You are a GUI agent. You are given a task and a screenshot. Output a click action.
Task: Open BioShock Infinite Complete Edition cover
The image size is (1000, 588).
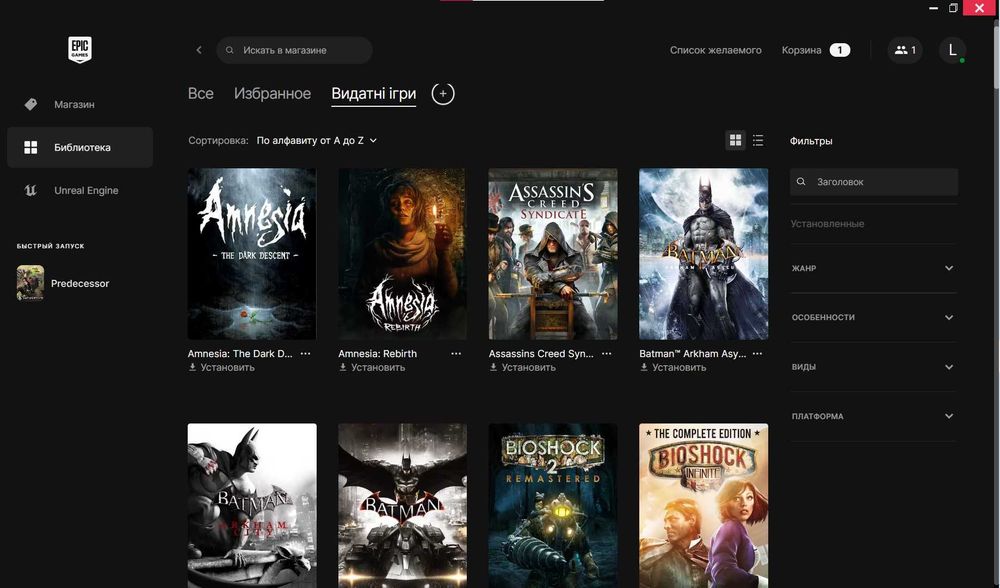(703, 505)
